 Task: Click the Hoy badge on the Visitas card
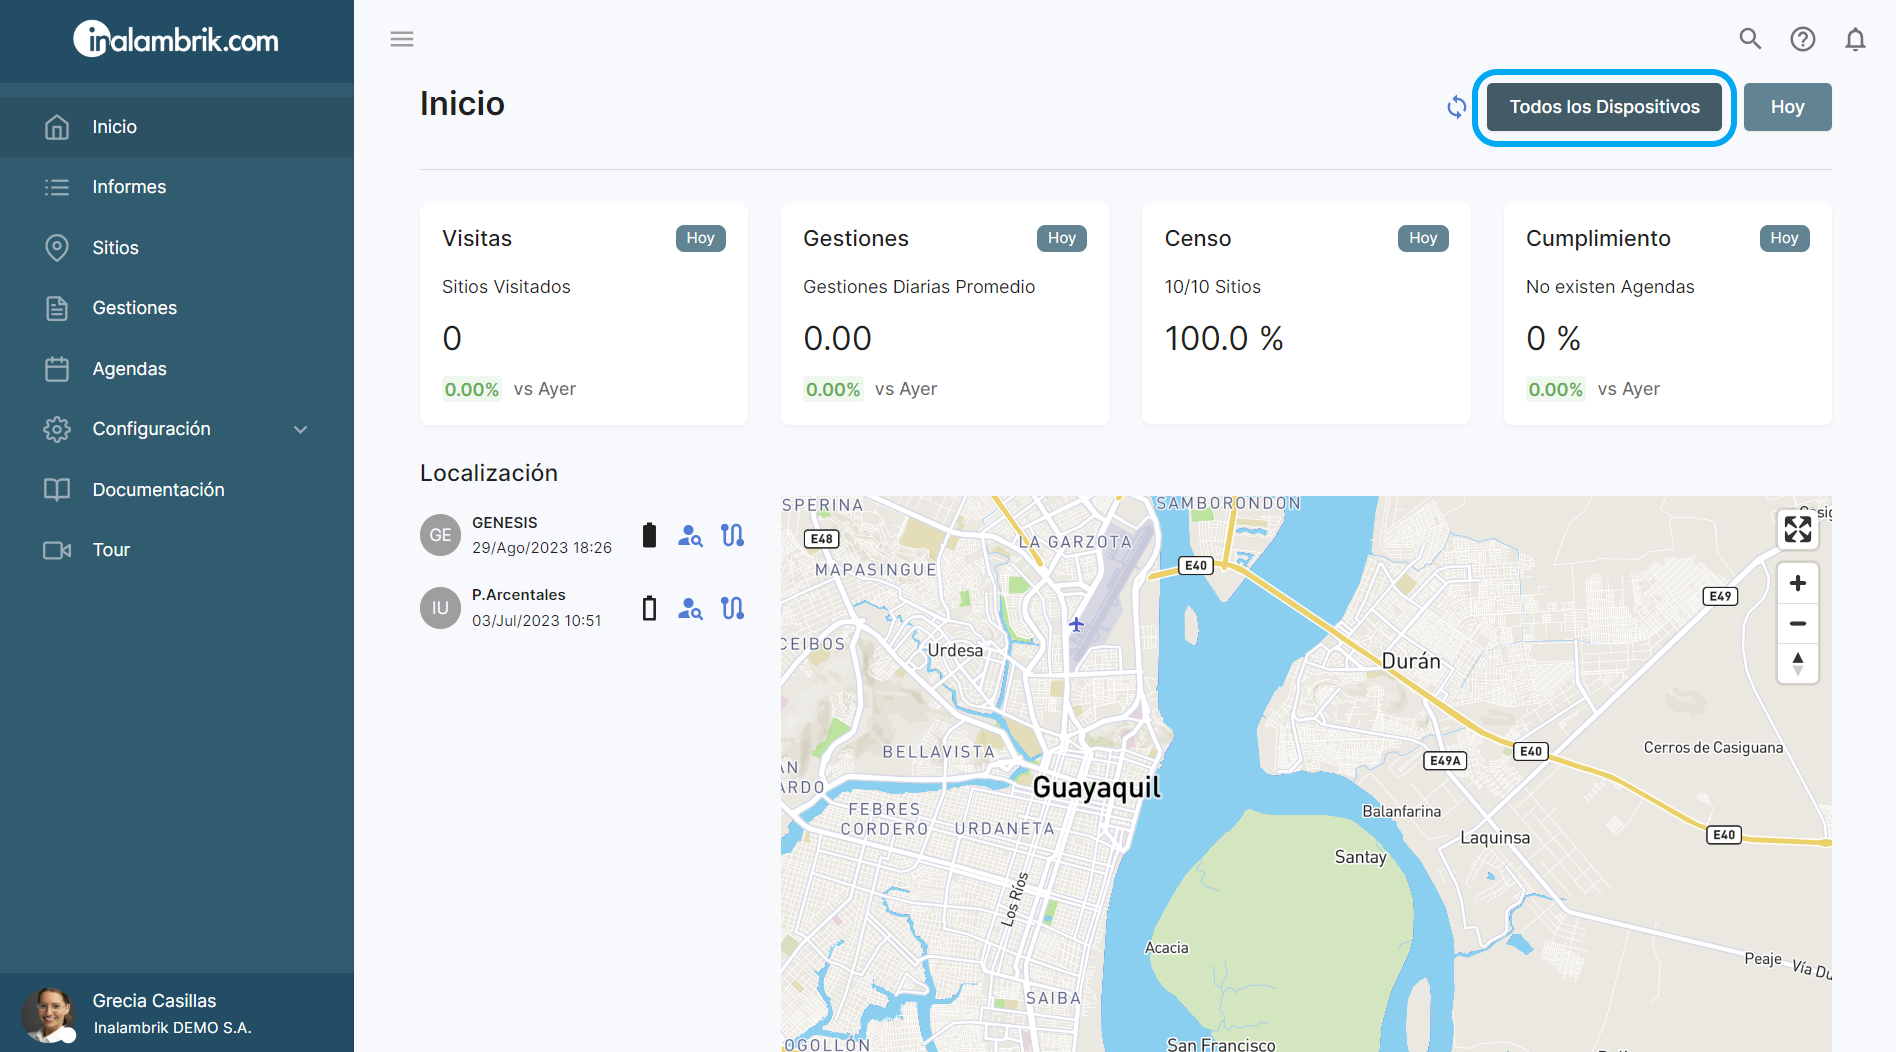[x=700, y=238]
